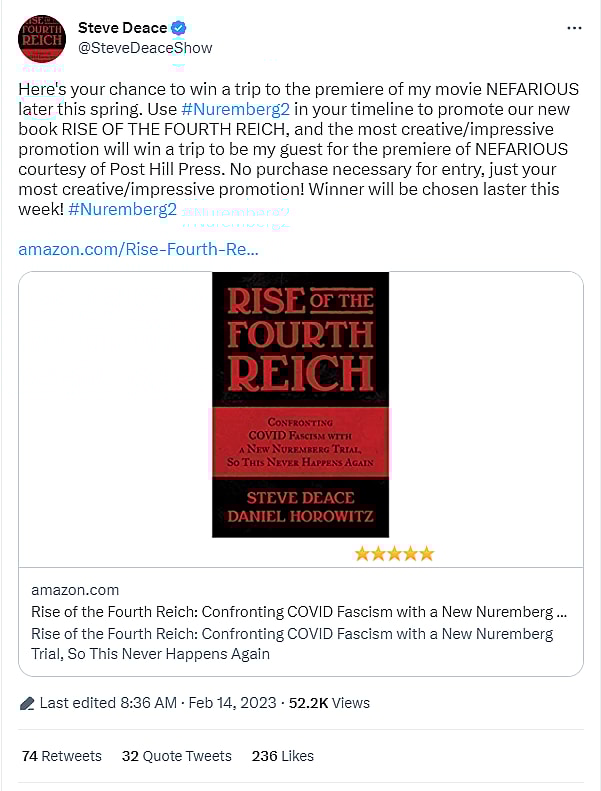Image resolution: width=601 pixels, height=791 pixels.
Task: Open the amazon.com/Rise-Fourth-Re... link
Action: (138, 249)
